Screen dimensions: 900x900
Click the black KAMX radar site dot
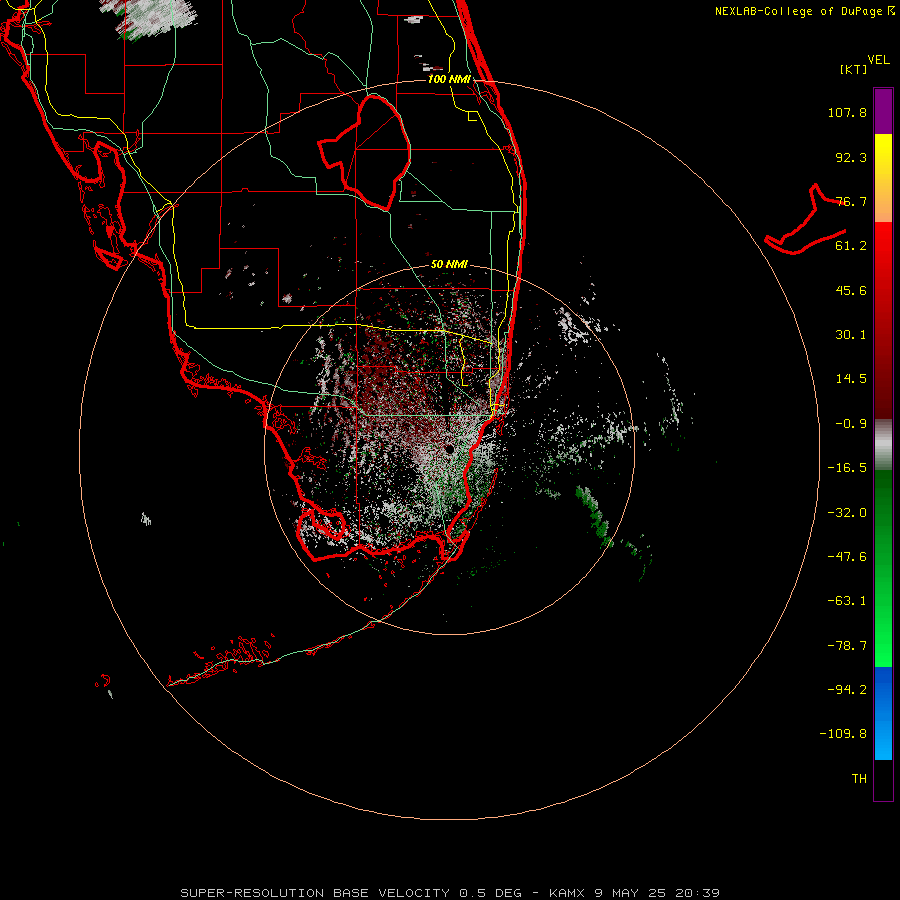(x=449, y=449)
